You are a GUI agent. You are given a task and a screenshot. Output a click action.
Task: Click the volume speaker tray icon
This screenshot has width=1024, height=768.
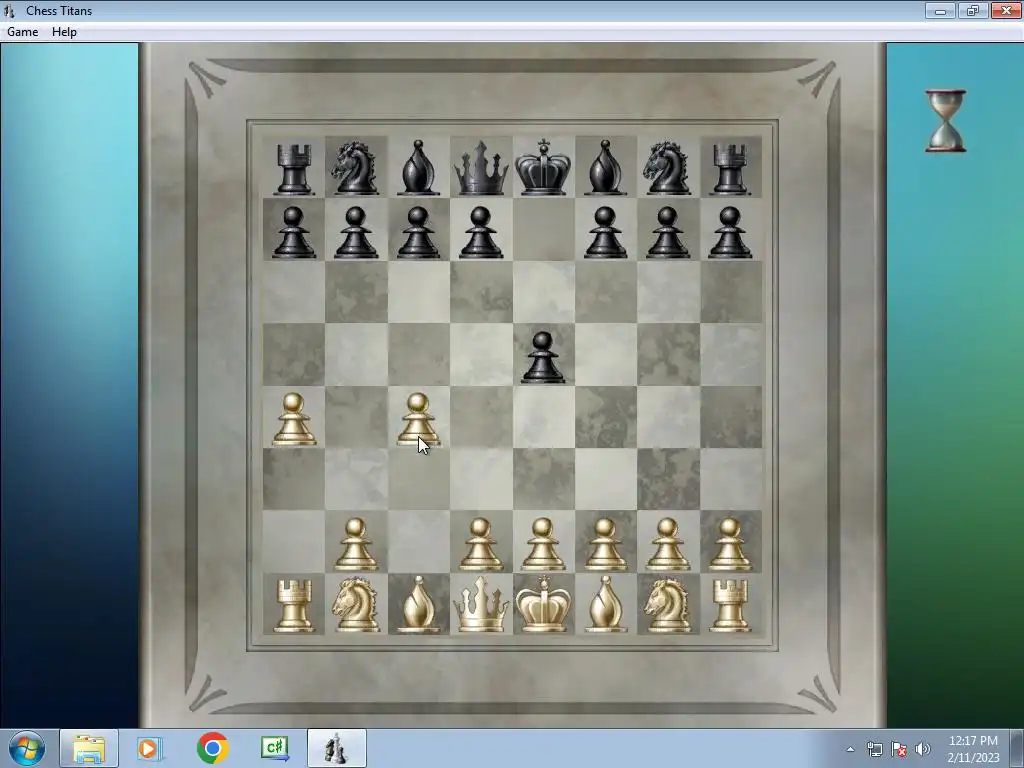[x=923, y=749]
